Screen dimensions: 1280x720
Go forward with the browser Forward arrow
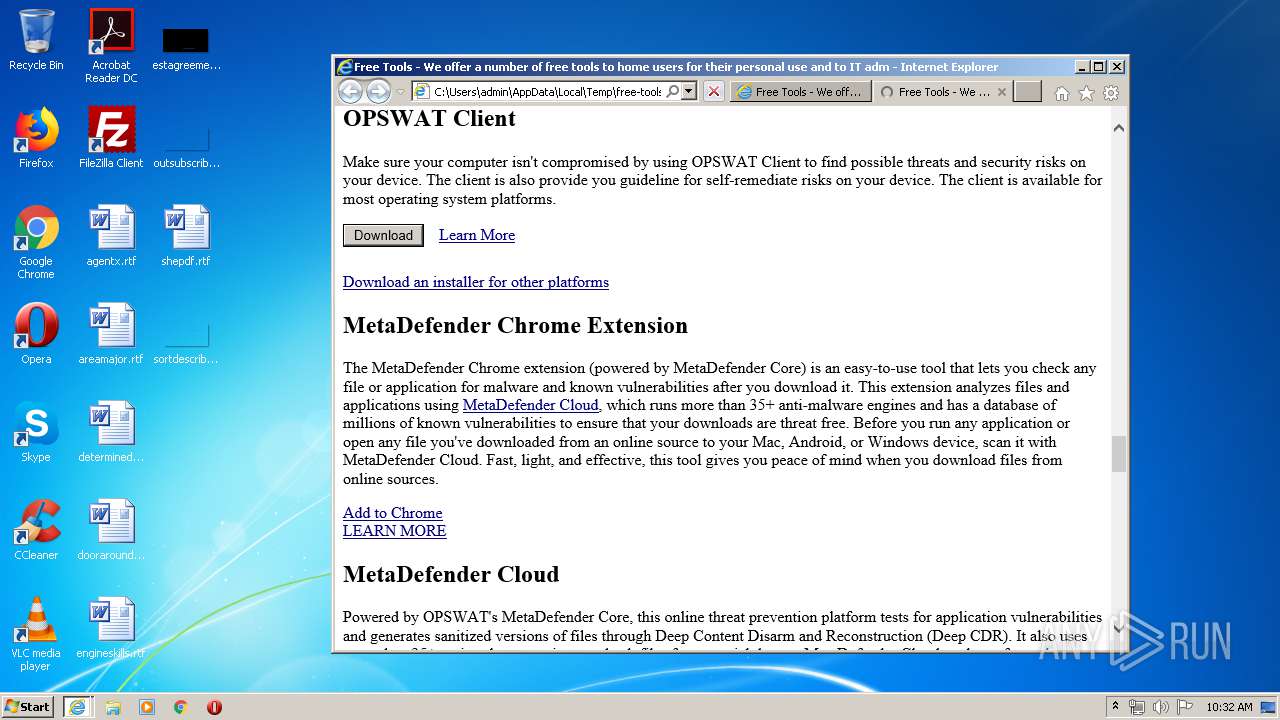[x=378, y=92]
